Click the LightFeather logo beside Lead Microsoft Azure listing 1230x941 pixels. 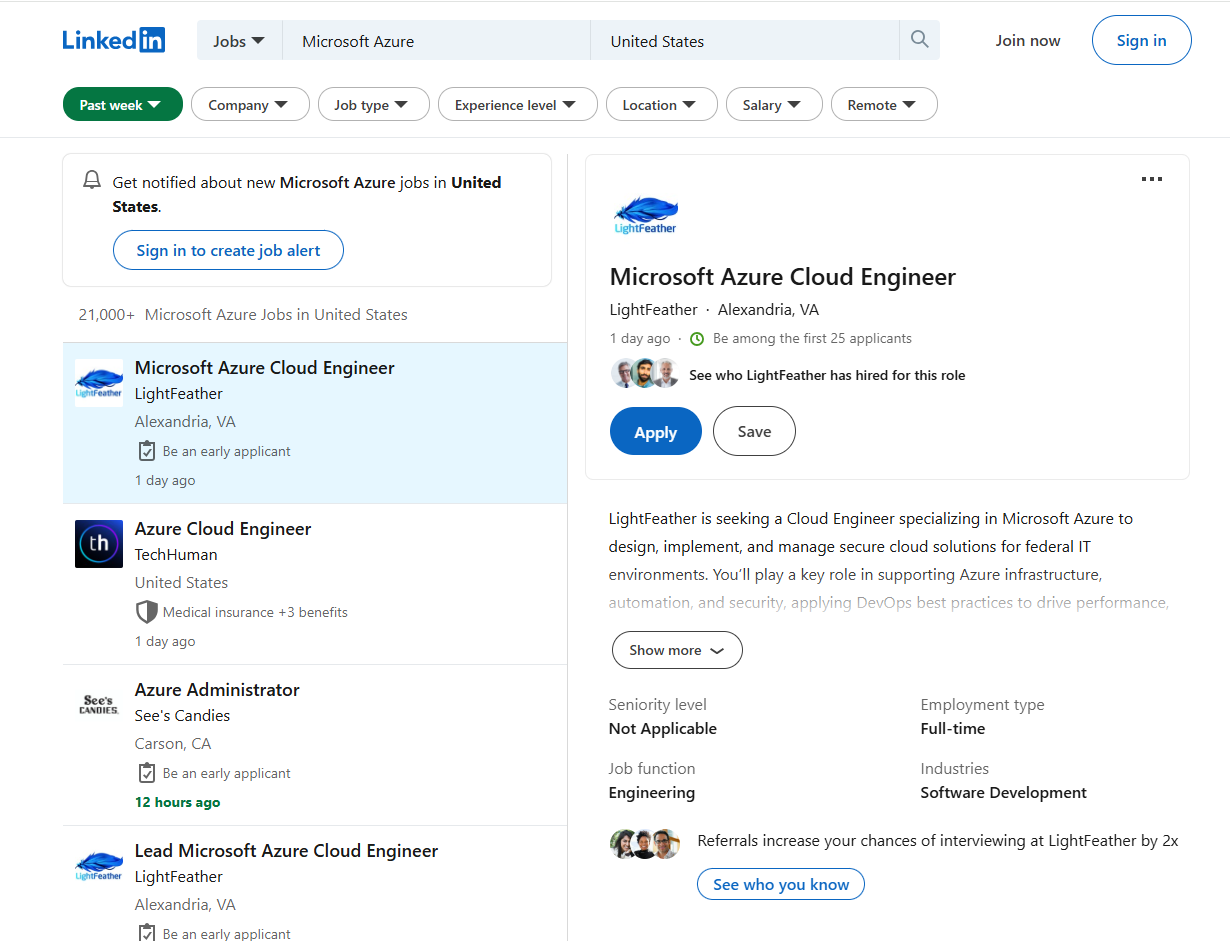click(99, 866)
